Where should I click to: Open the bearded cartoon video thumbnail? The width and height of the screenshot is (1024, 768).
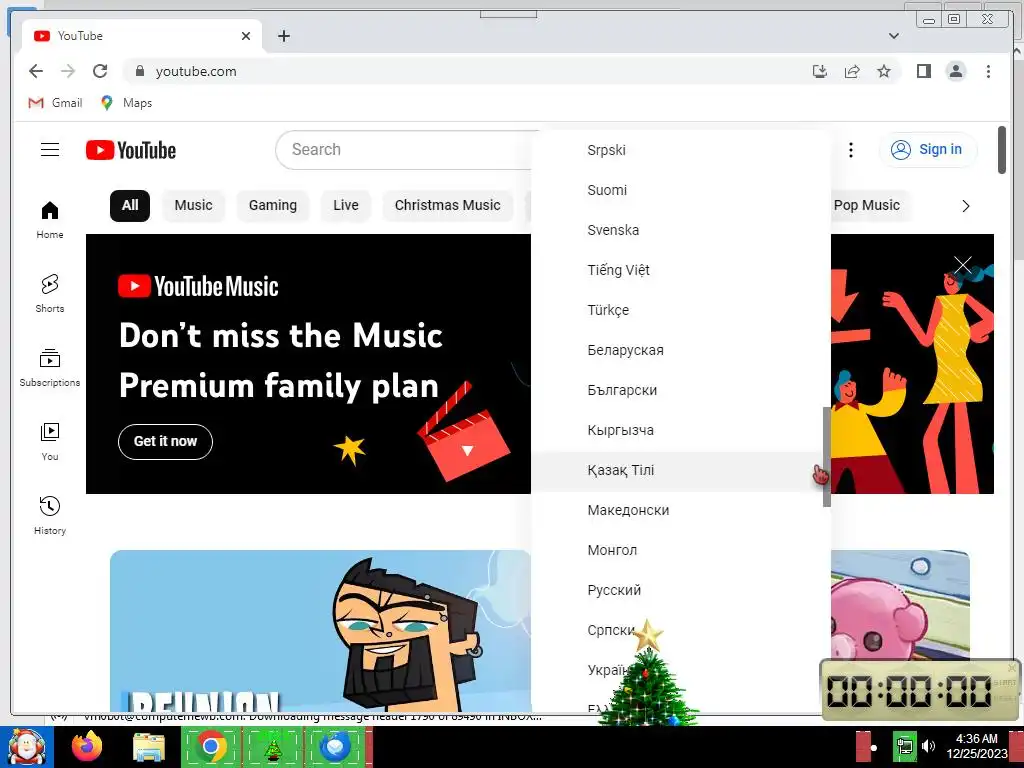320,631
